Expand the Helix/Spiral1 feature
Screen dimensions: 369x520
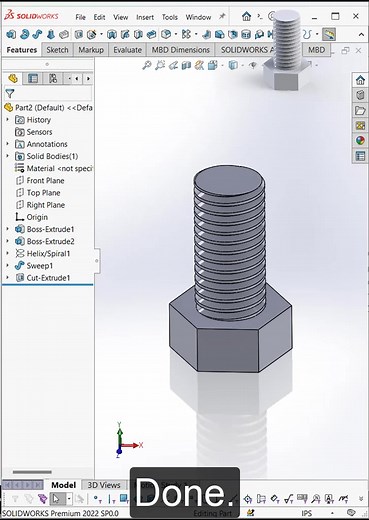pyautogui.click(x=8, y=253)
